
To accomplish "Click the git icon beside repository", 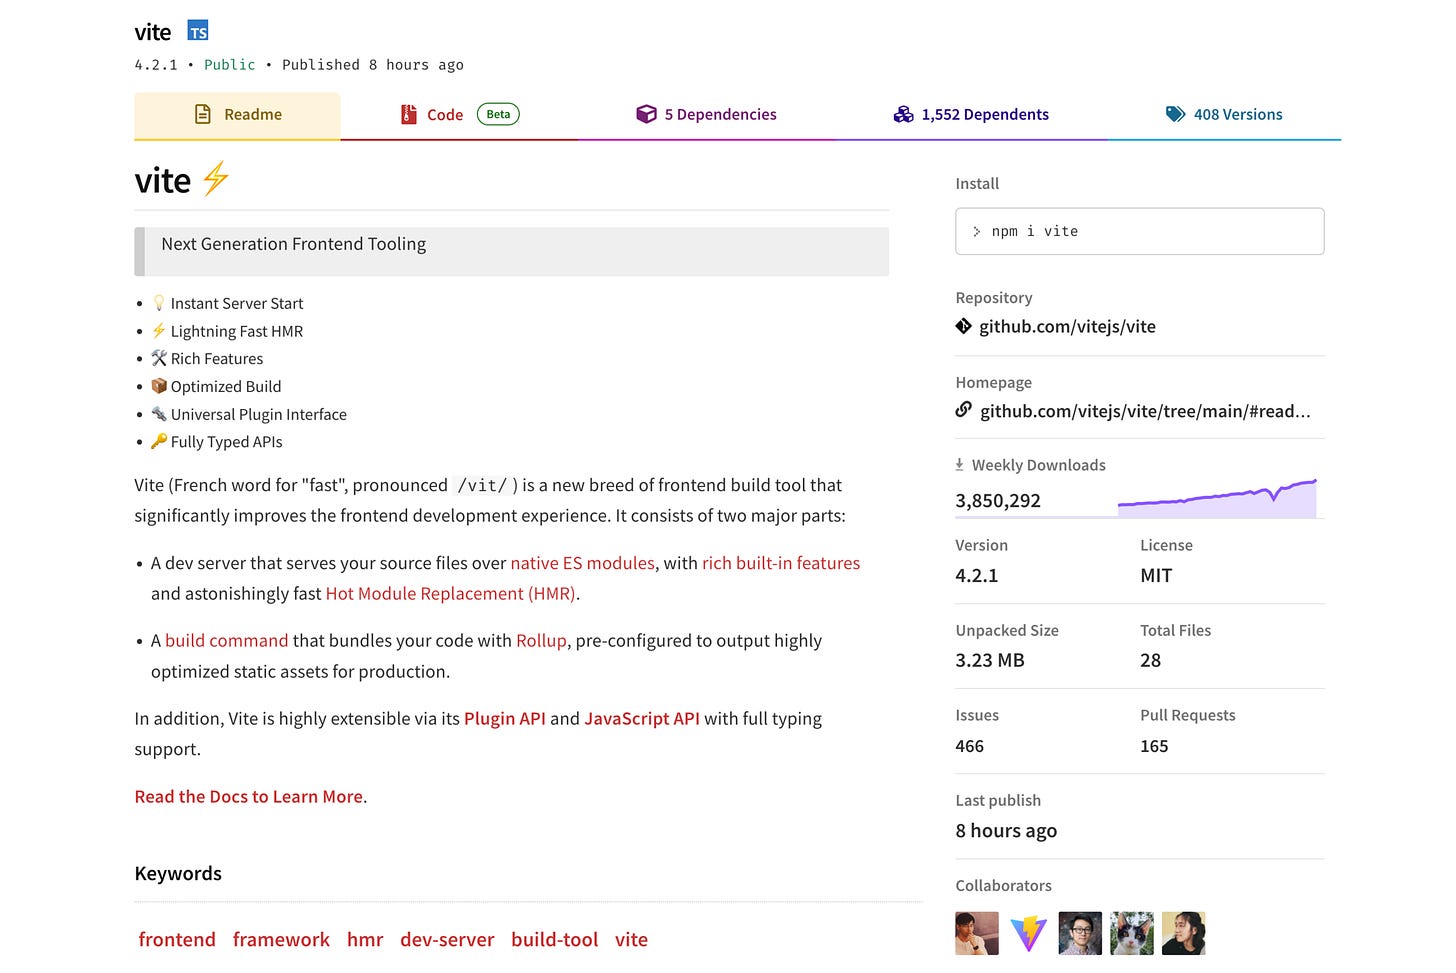I will coord(963,326).
